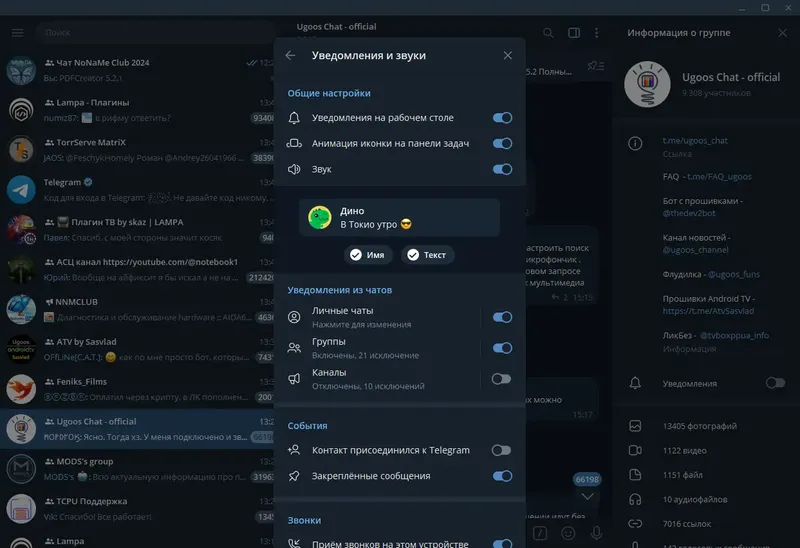Image resolution: width=800 pixels, height=548 pixels.
Task: Focus the Поиск search field
Action: [156, 33]
